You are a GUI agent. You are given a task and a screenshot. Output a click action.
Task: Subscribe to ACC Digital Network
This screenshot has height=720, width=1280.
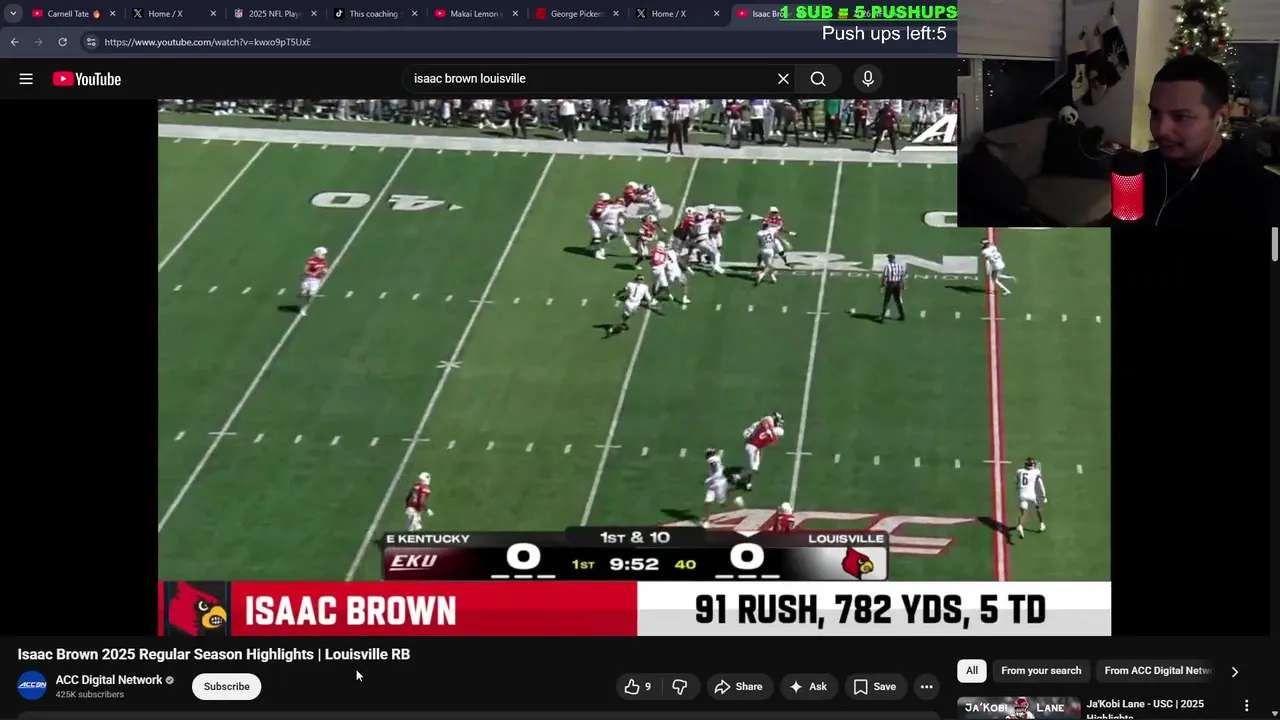point(227,687)
